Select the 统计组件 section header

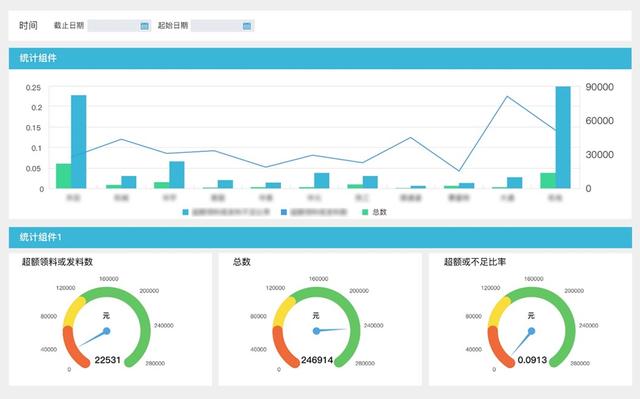click(320, 58)
